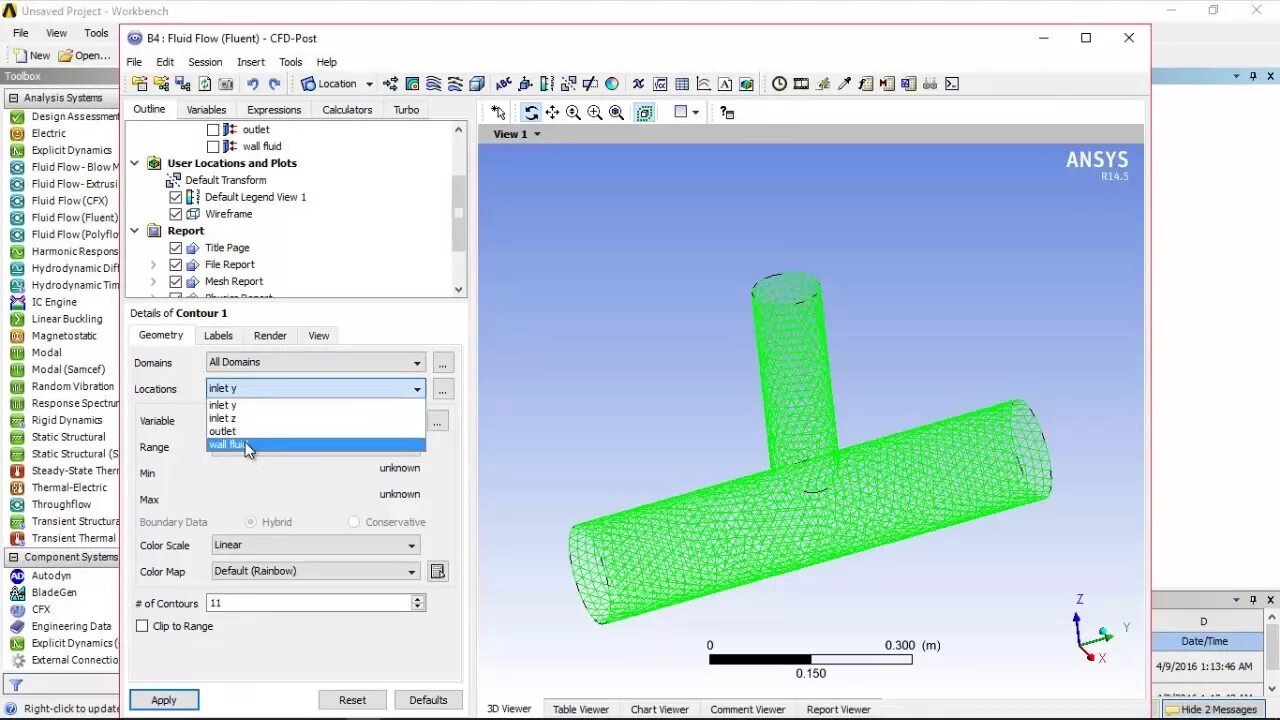The width and height of the screenshot is (1280, 720).
Task: Click Hide 2 Messages in Workbench
Action: 1211,709
